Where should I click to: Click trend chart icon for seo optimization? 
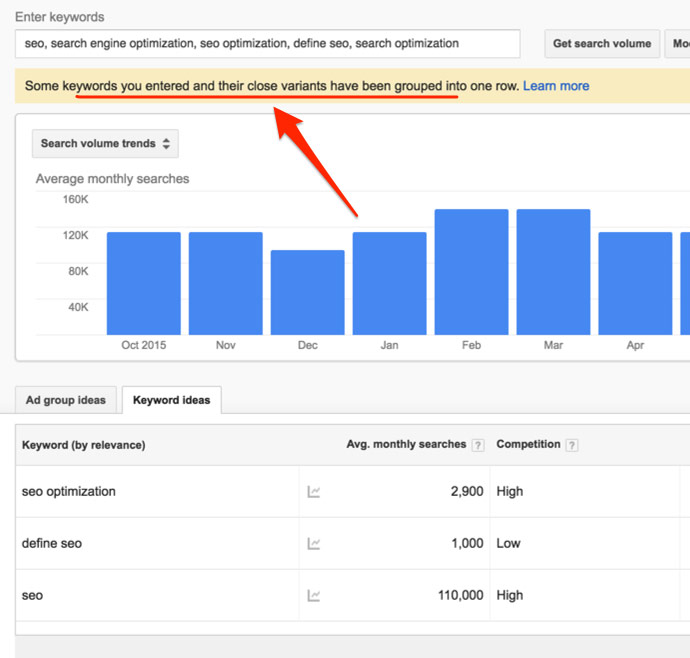click(314, 492)
